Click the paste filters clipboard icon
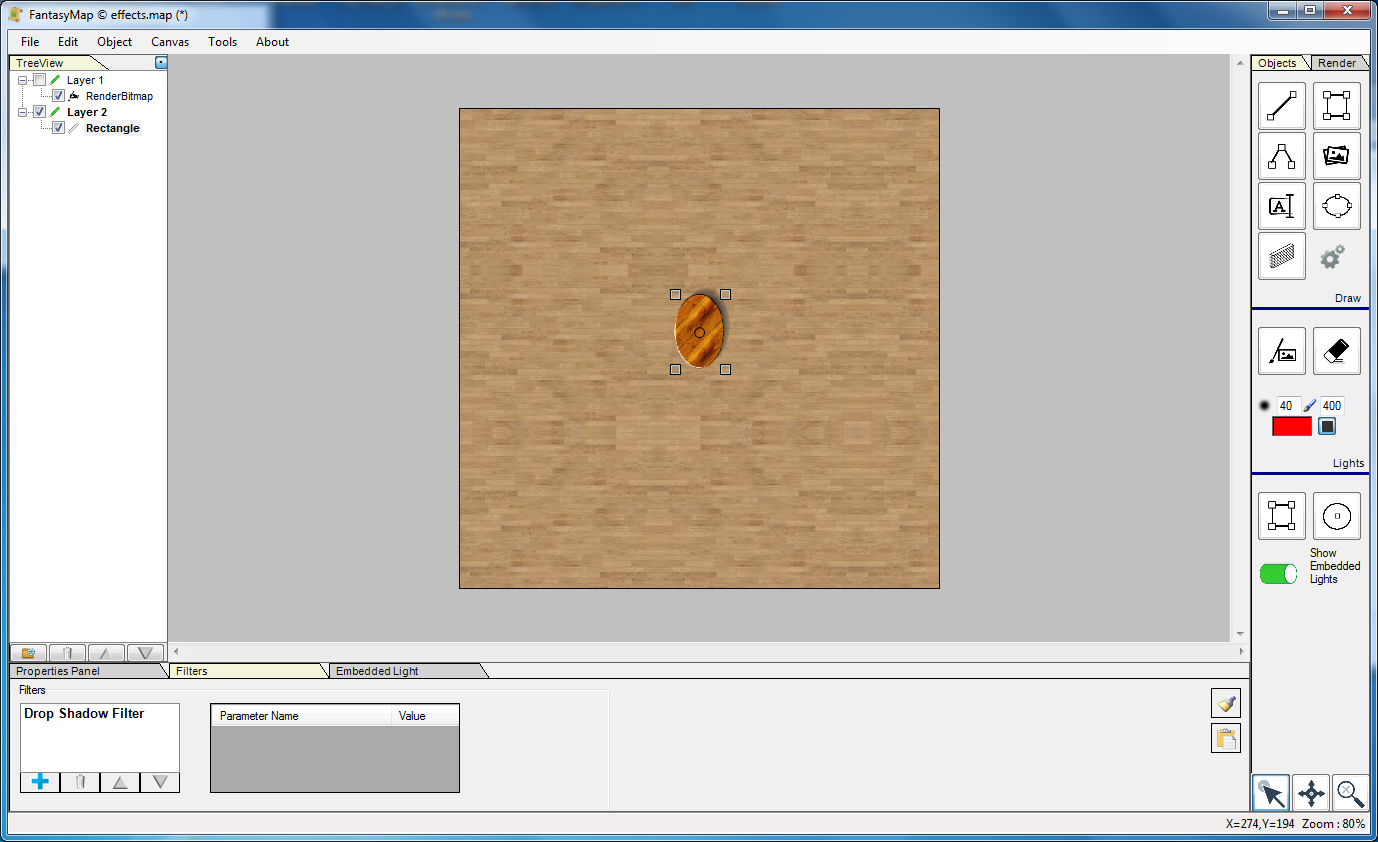 click(1226, 739)
